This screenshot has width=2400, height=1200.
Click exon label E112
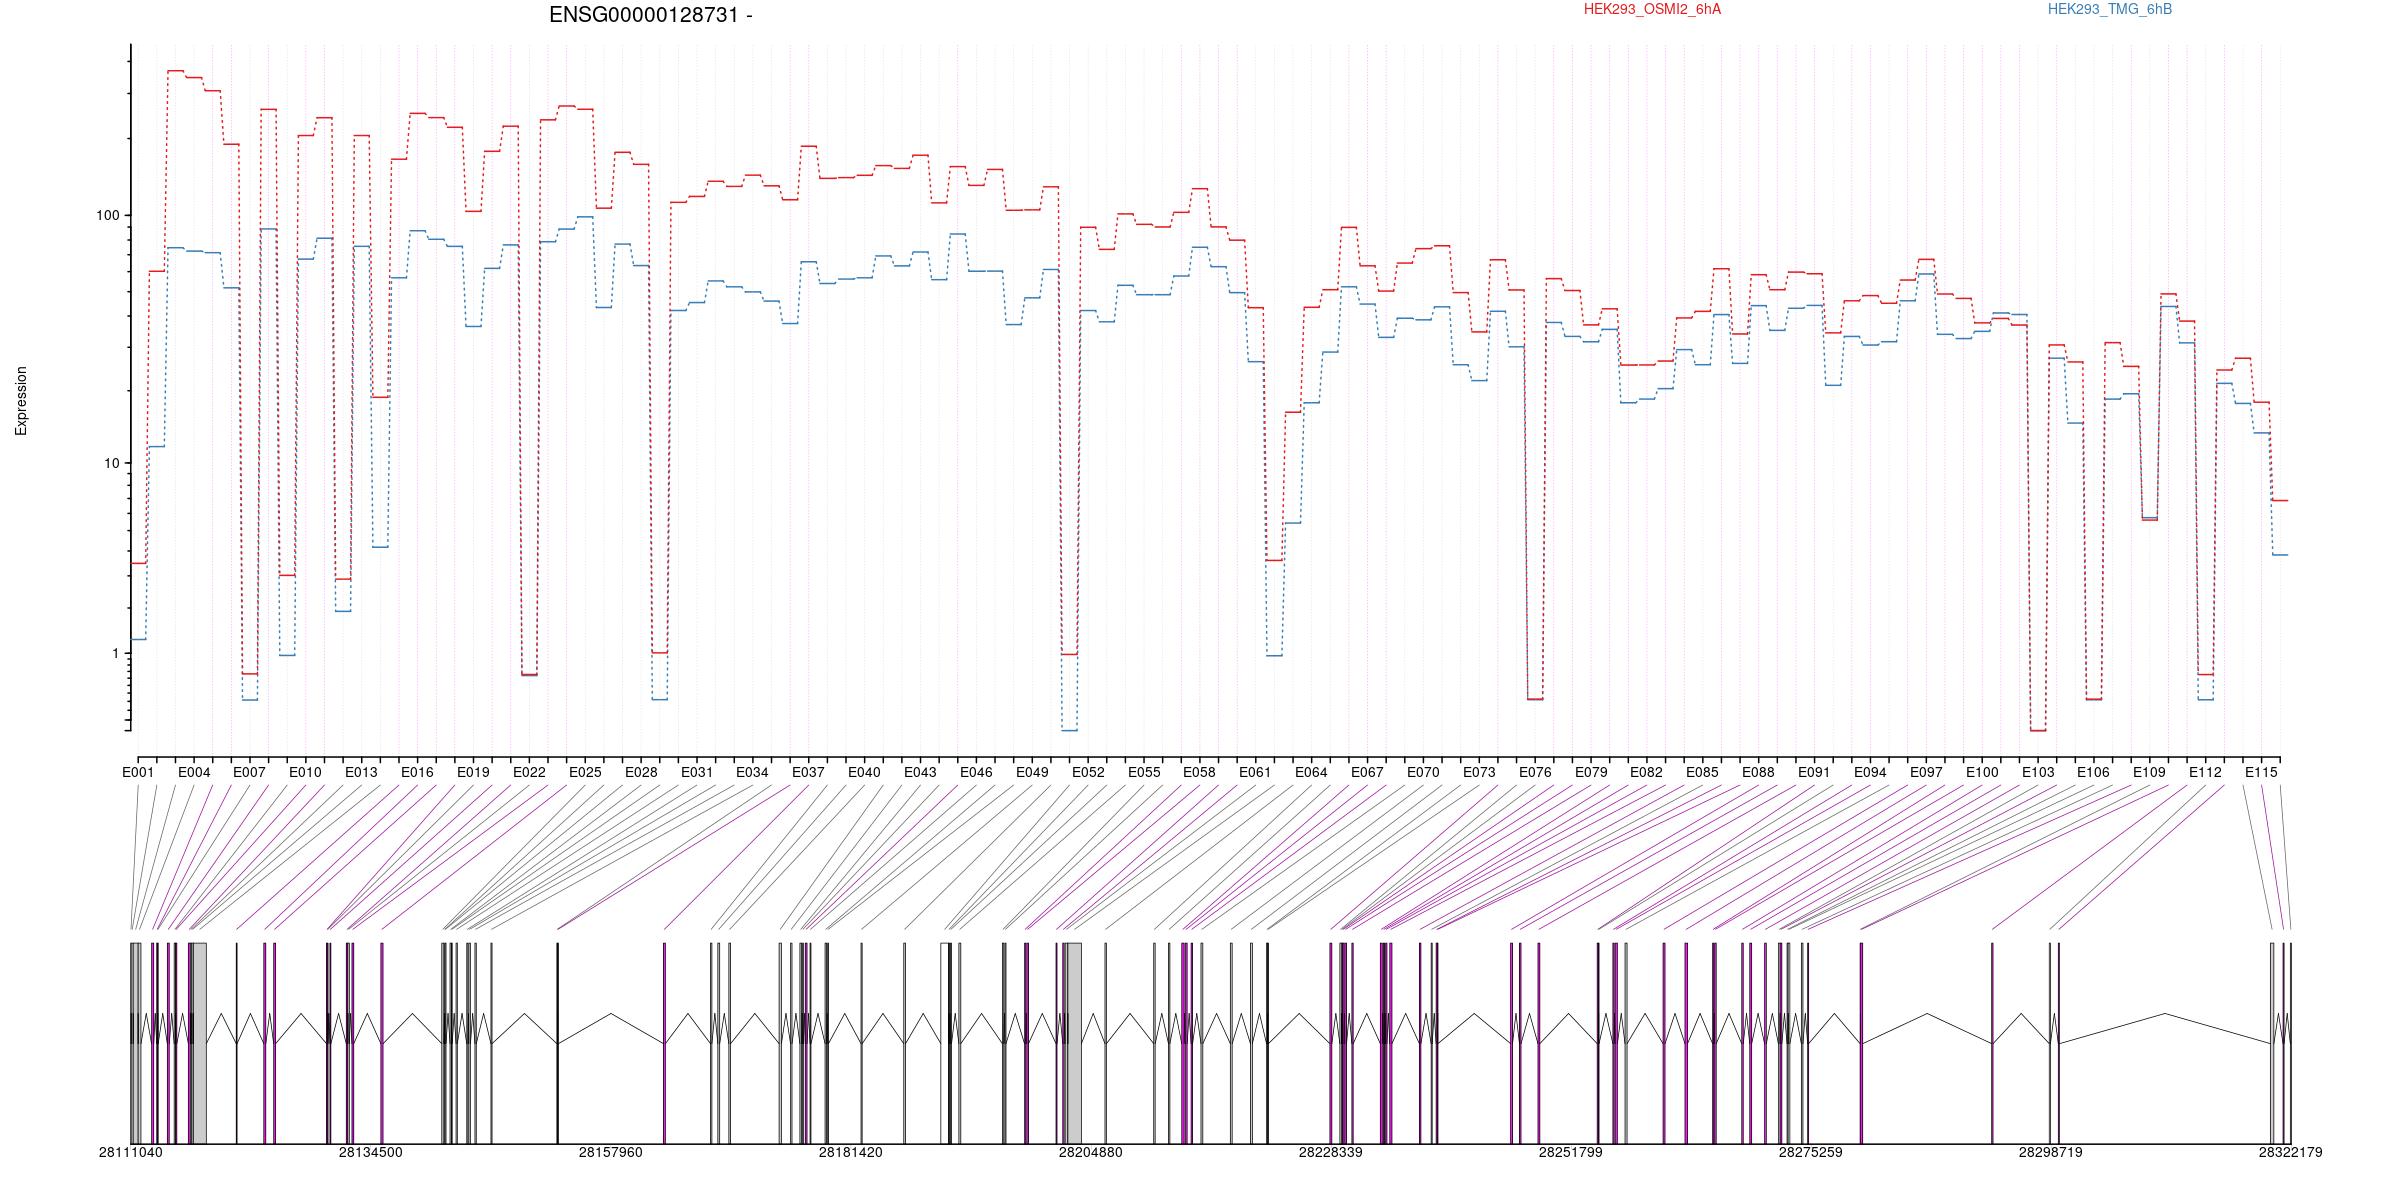[x=2205, y=772]
